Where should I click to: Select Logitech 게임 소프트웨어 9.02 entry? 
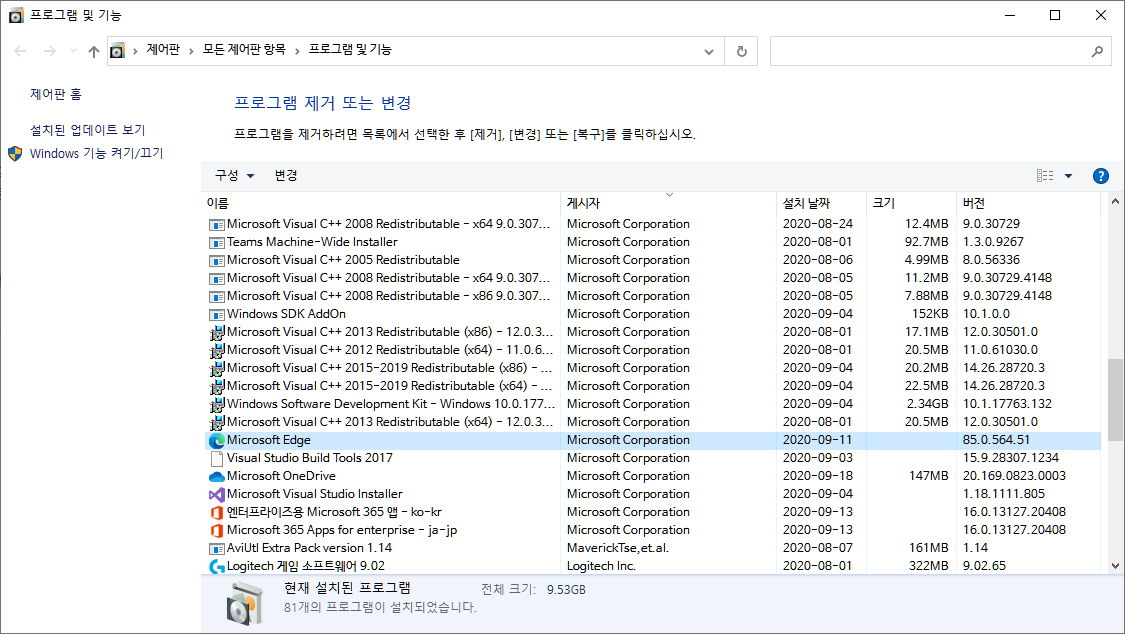point(306,567)
